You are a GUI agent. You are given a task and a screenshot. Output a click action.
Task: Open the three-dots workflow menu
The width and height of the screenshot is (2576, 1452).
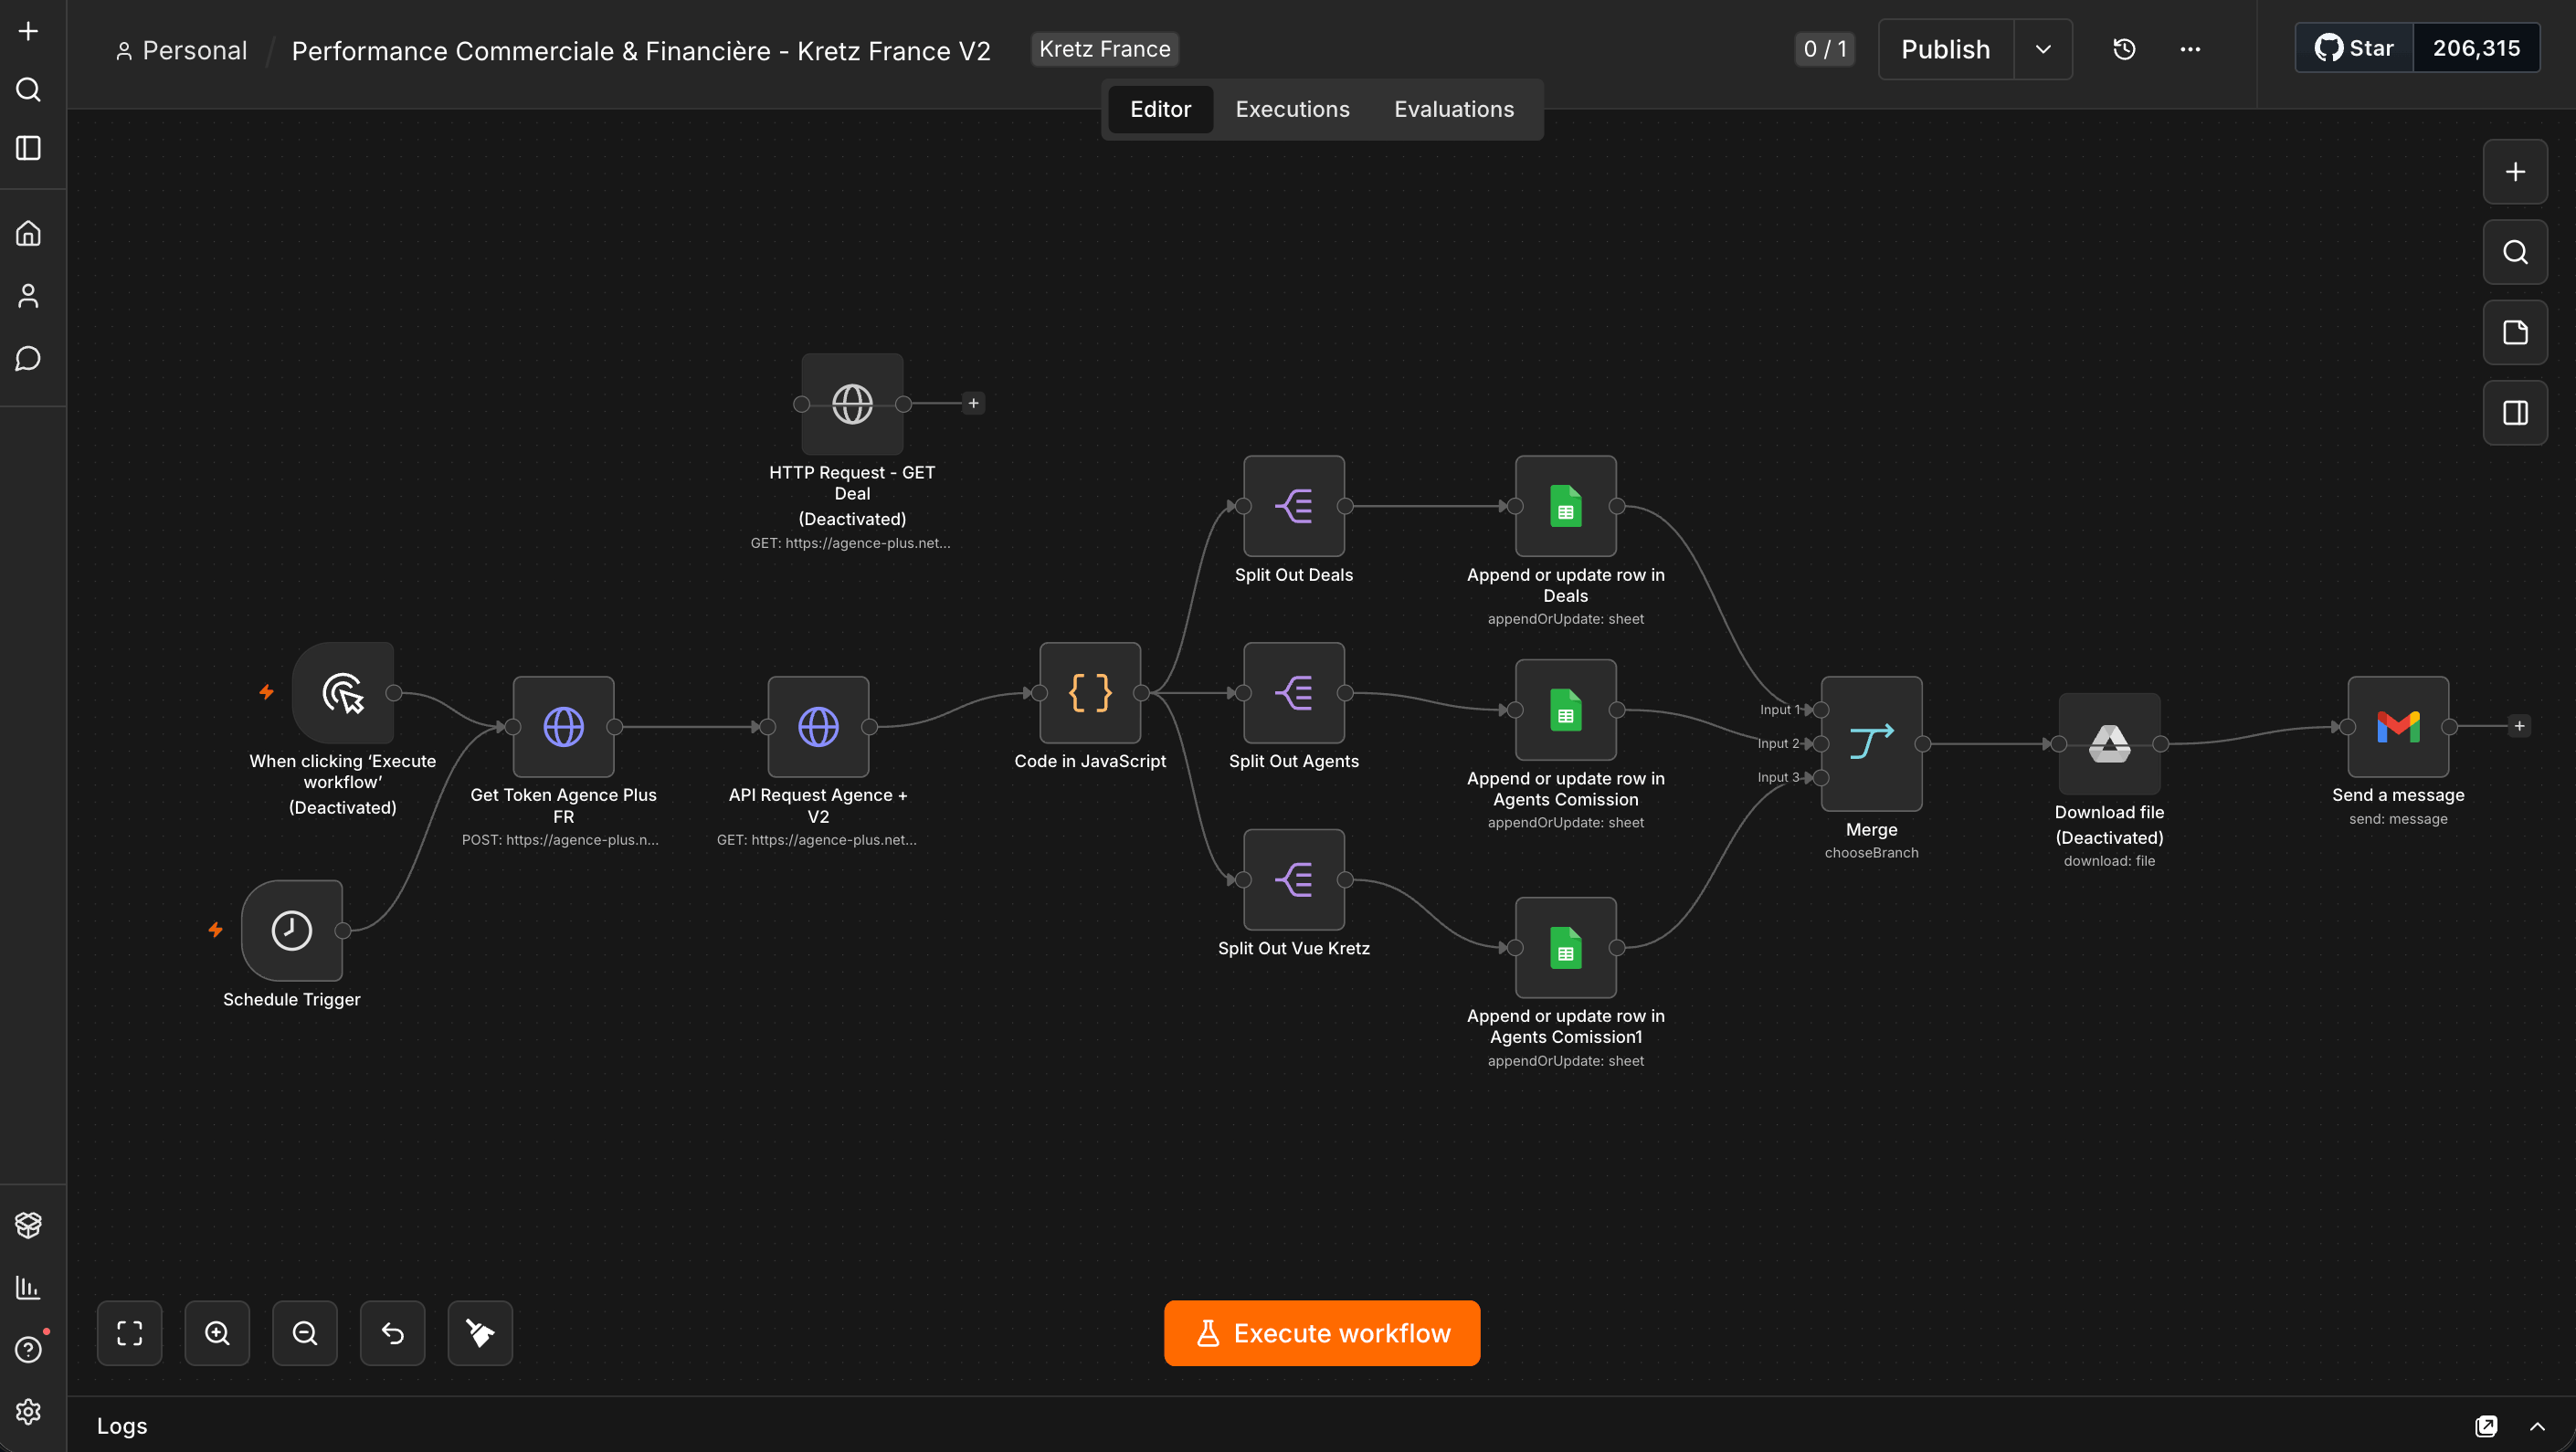(2190, 49)
